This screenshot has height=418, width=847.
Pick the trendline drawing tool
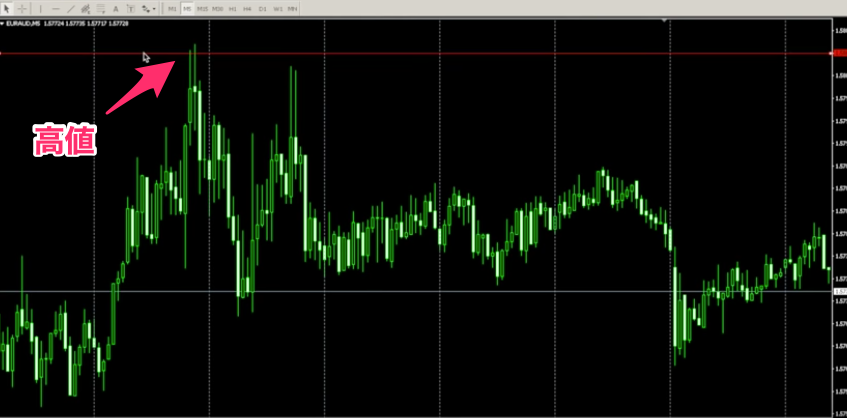click(x=70, y=9)
